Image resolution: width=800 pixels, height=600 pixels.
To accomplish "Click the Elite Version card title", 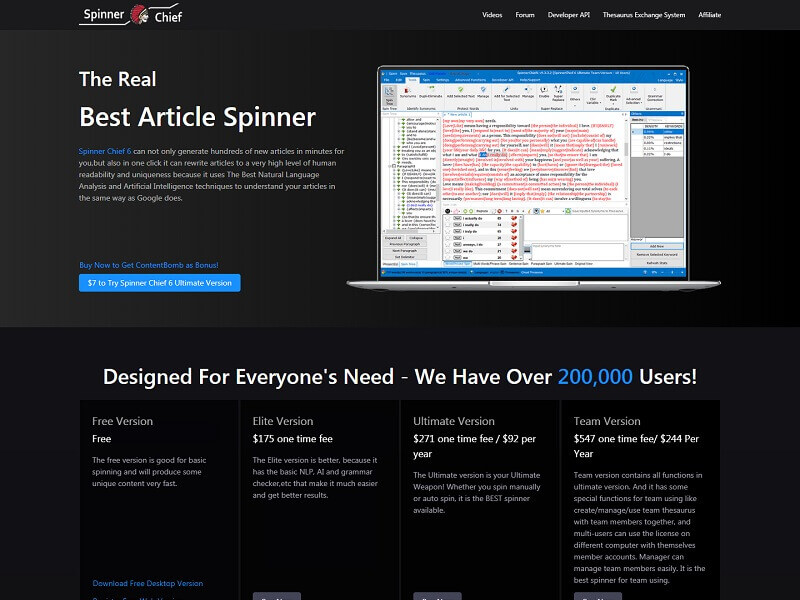I will click(x=283, y=421).
